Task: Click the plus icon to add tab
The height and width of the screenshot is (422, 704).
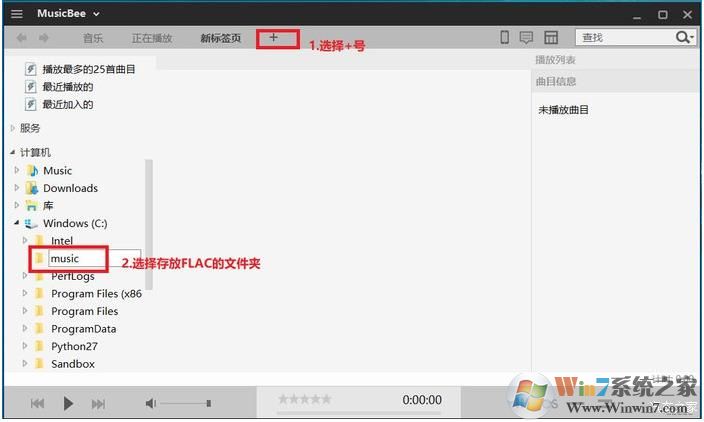Action: (274, 38)
